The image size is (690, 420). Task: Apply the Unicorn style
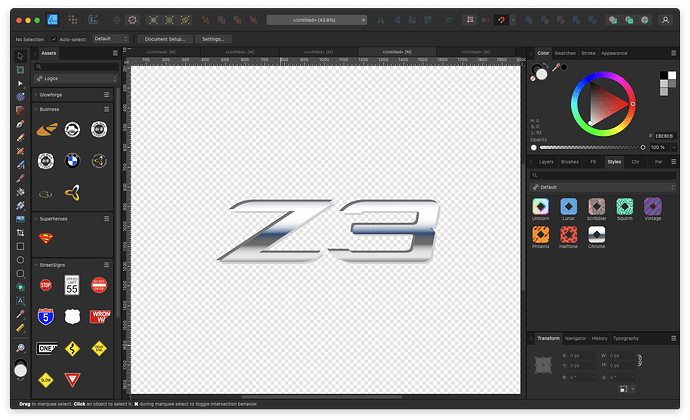click(x=540, y=206)
